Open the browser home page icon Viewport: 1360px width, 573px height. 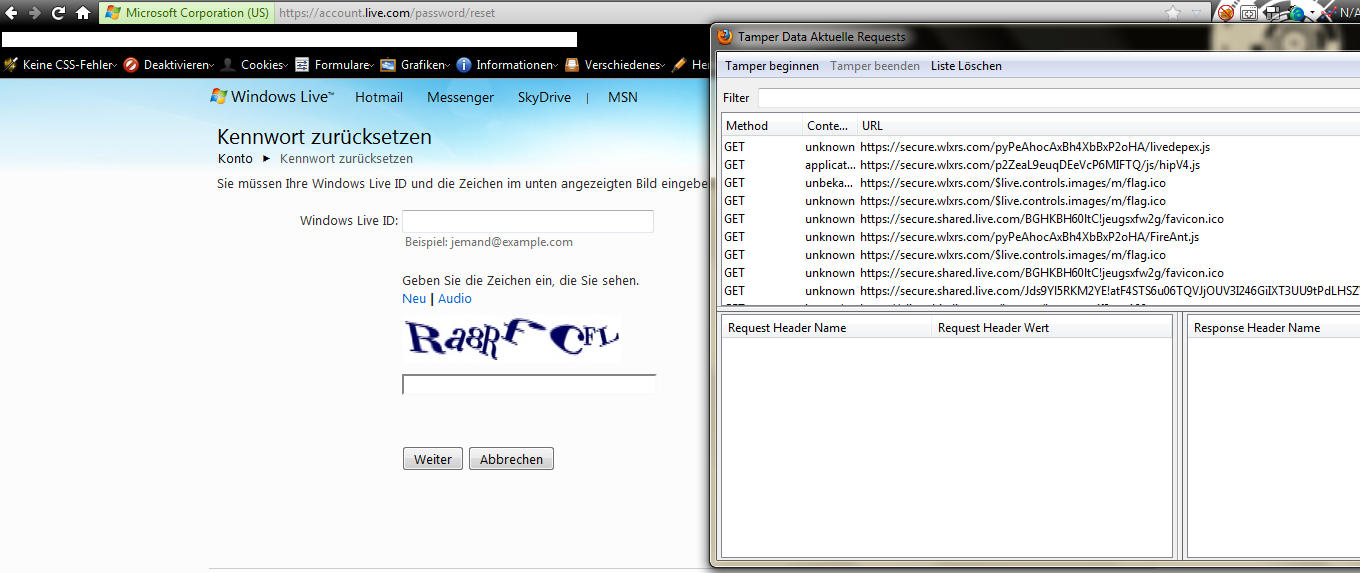83,13
